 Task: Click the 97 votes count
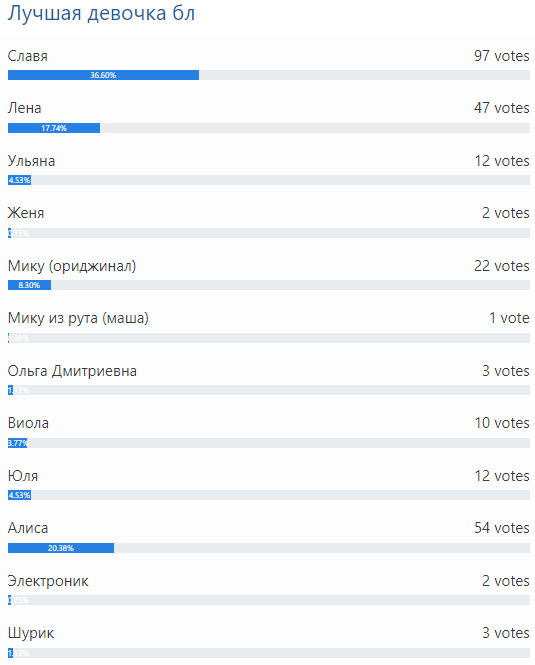(x=501, y=56)
